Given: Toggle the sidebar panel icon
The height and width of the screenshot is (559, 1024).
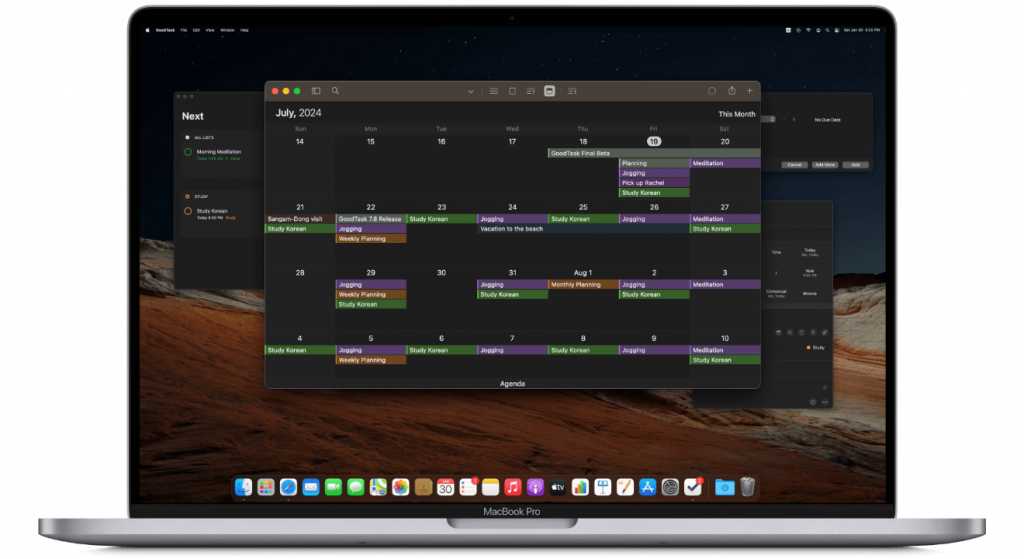Looking at the screenshot, I should pyautogui.click(x=316, y=91).
